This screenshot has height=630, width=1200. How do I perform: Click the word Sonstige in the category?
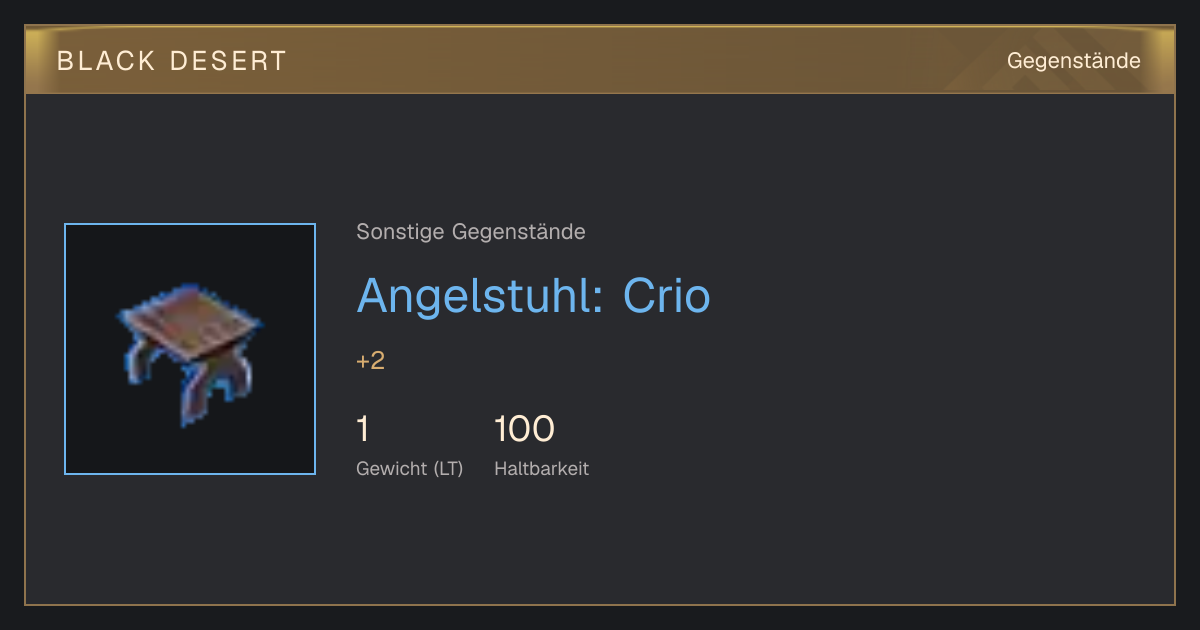(x=400, y=232)
